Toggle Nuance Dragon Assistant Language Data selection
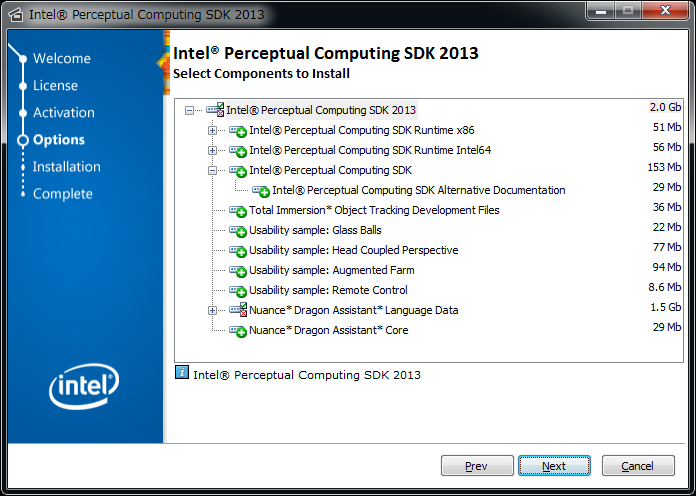The height and width of the screenshot is (496, 696). (x=238, y=311)
